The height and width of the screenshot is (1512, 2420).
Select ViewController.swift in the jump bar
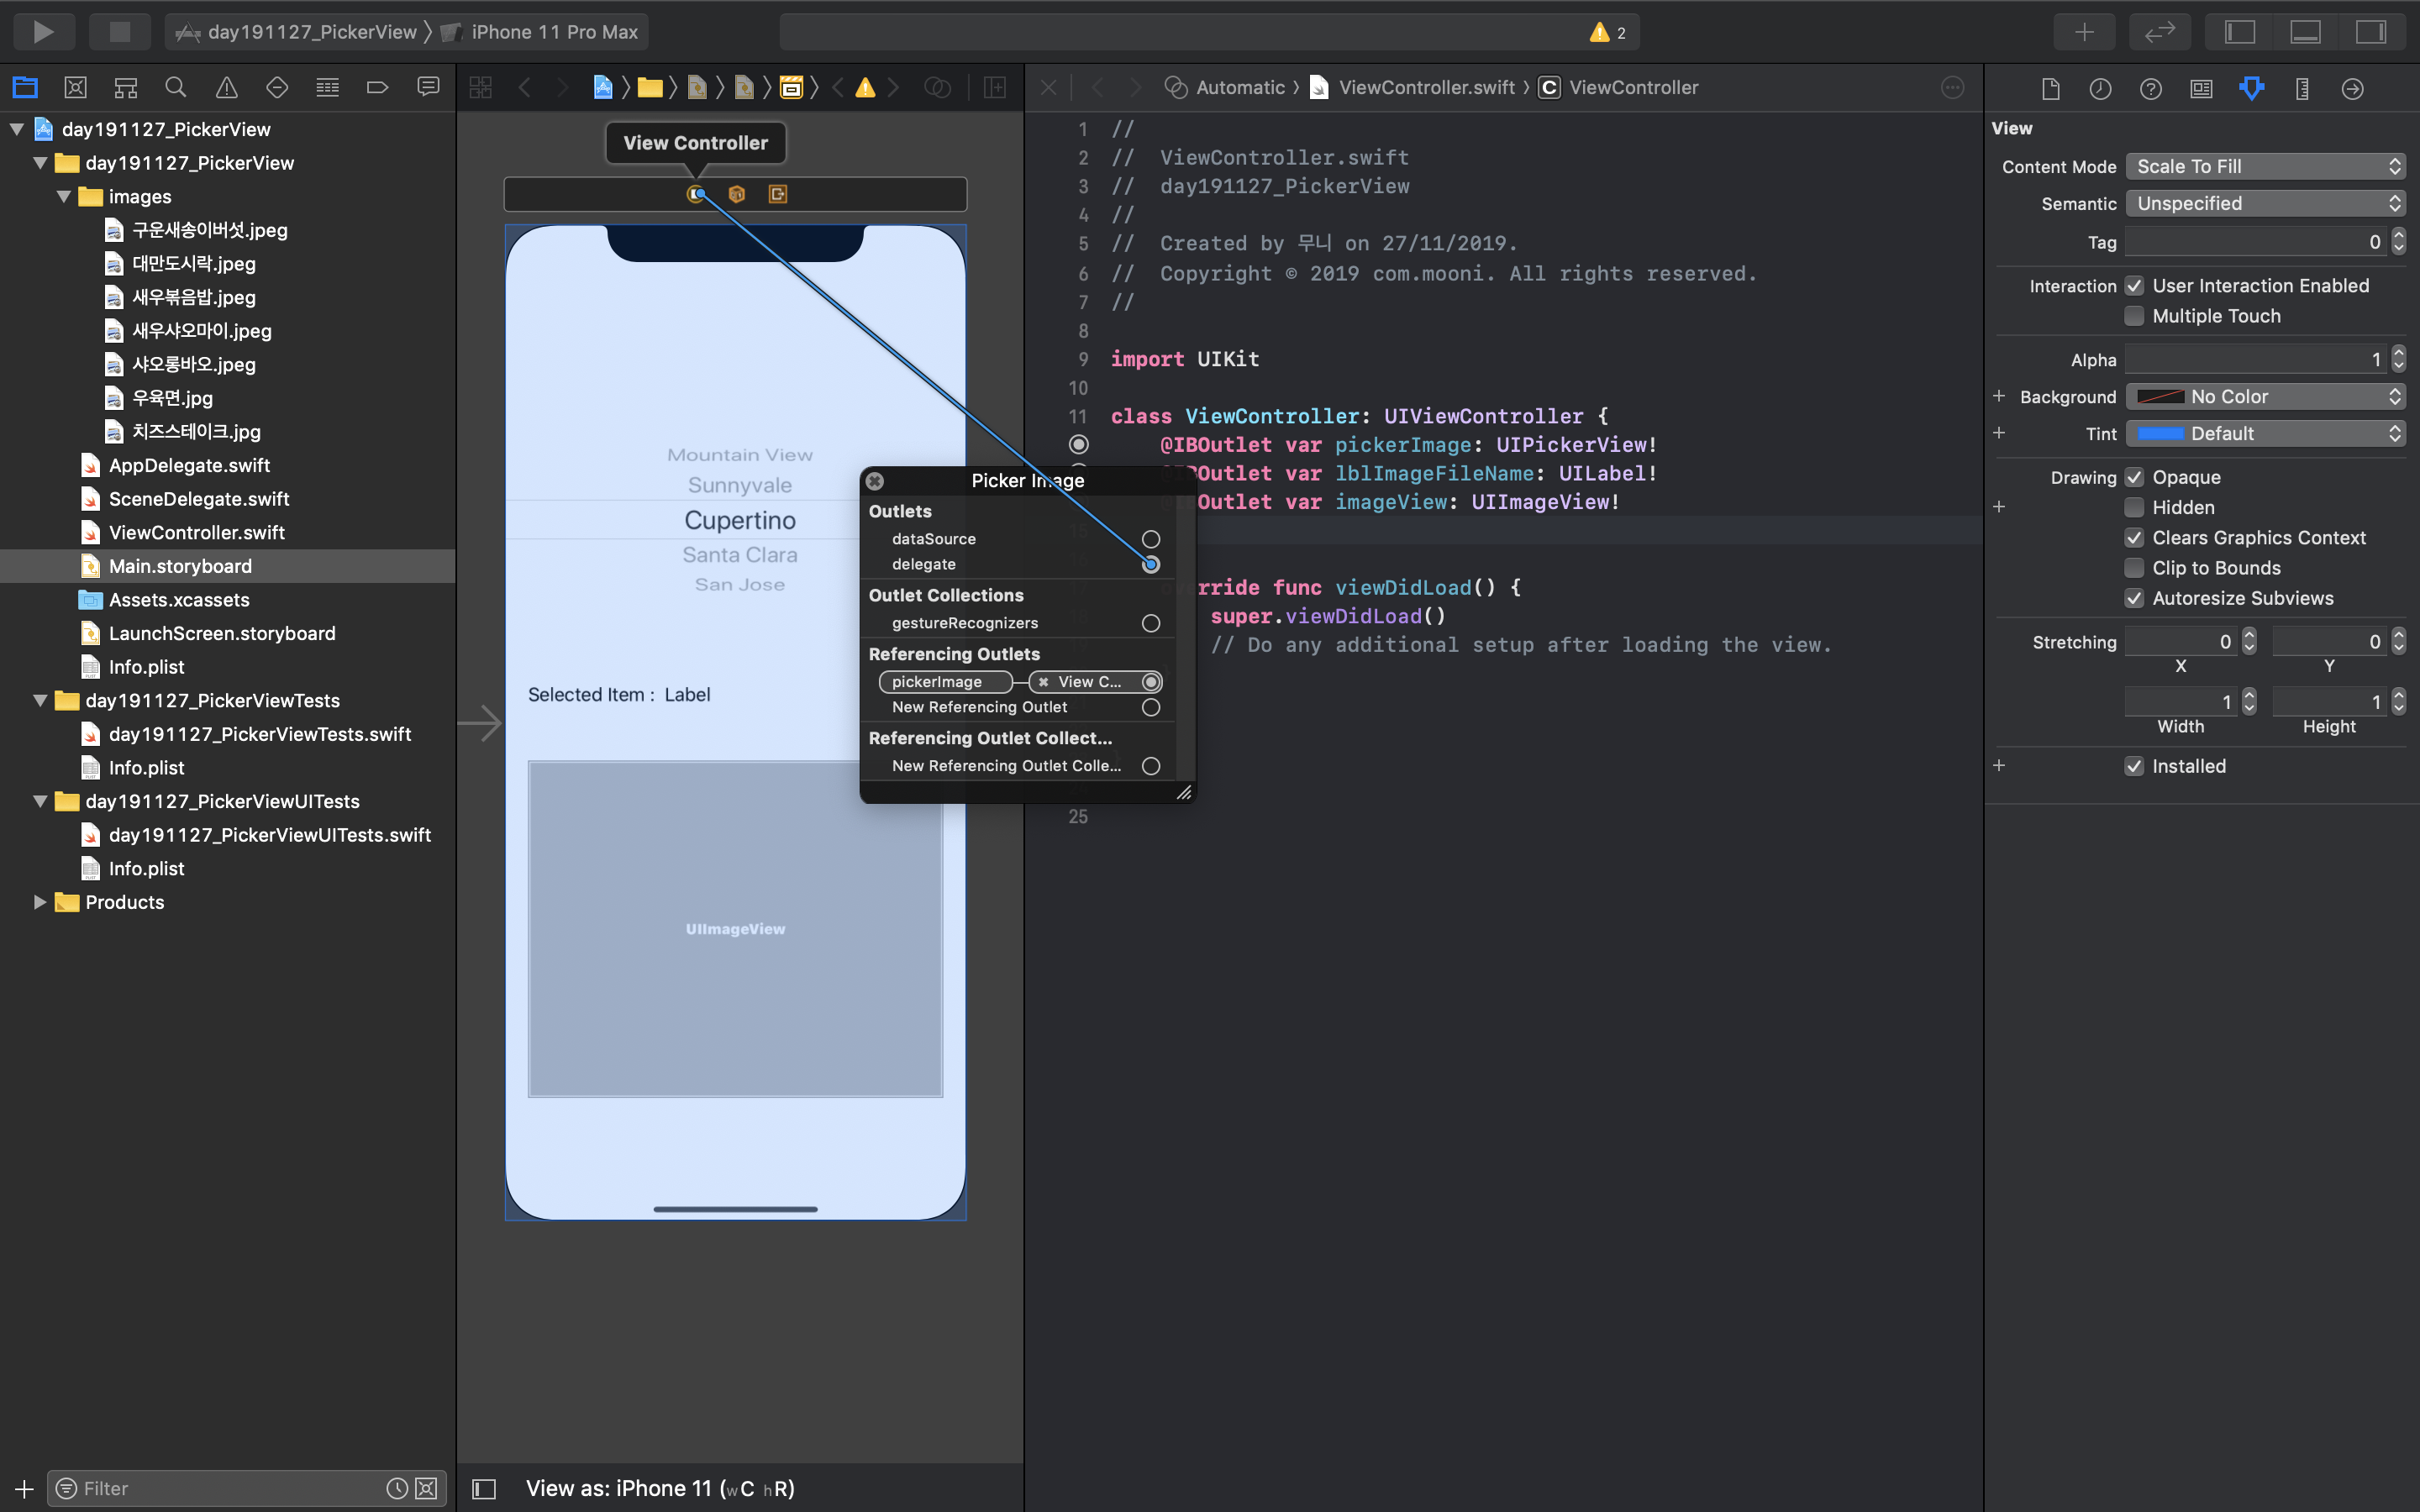click(1425, 88)
